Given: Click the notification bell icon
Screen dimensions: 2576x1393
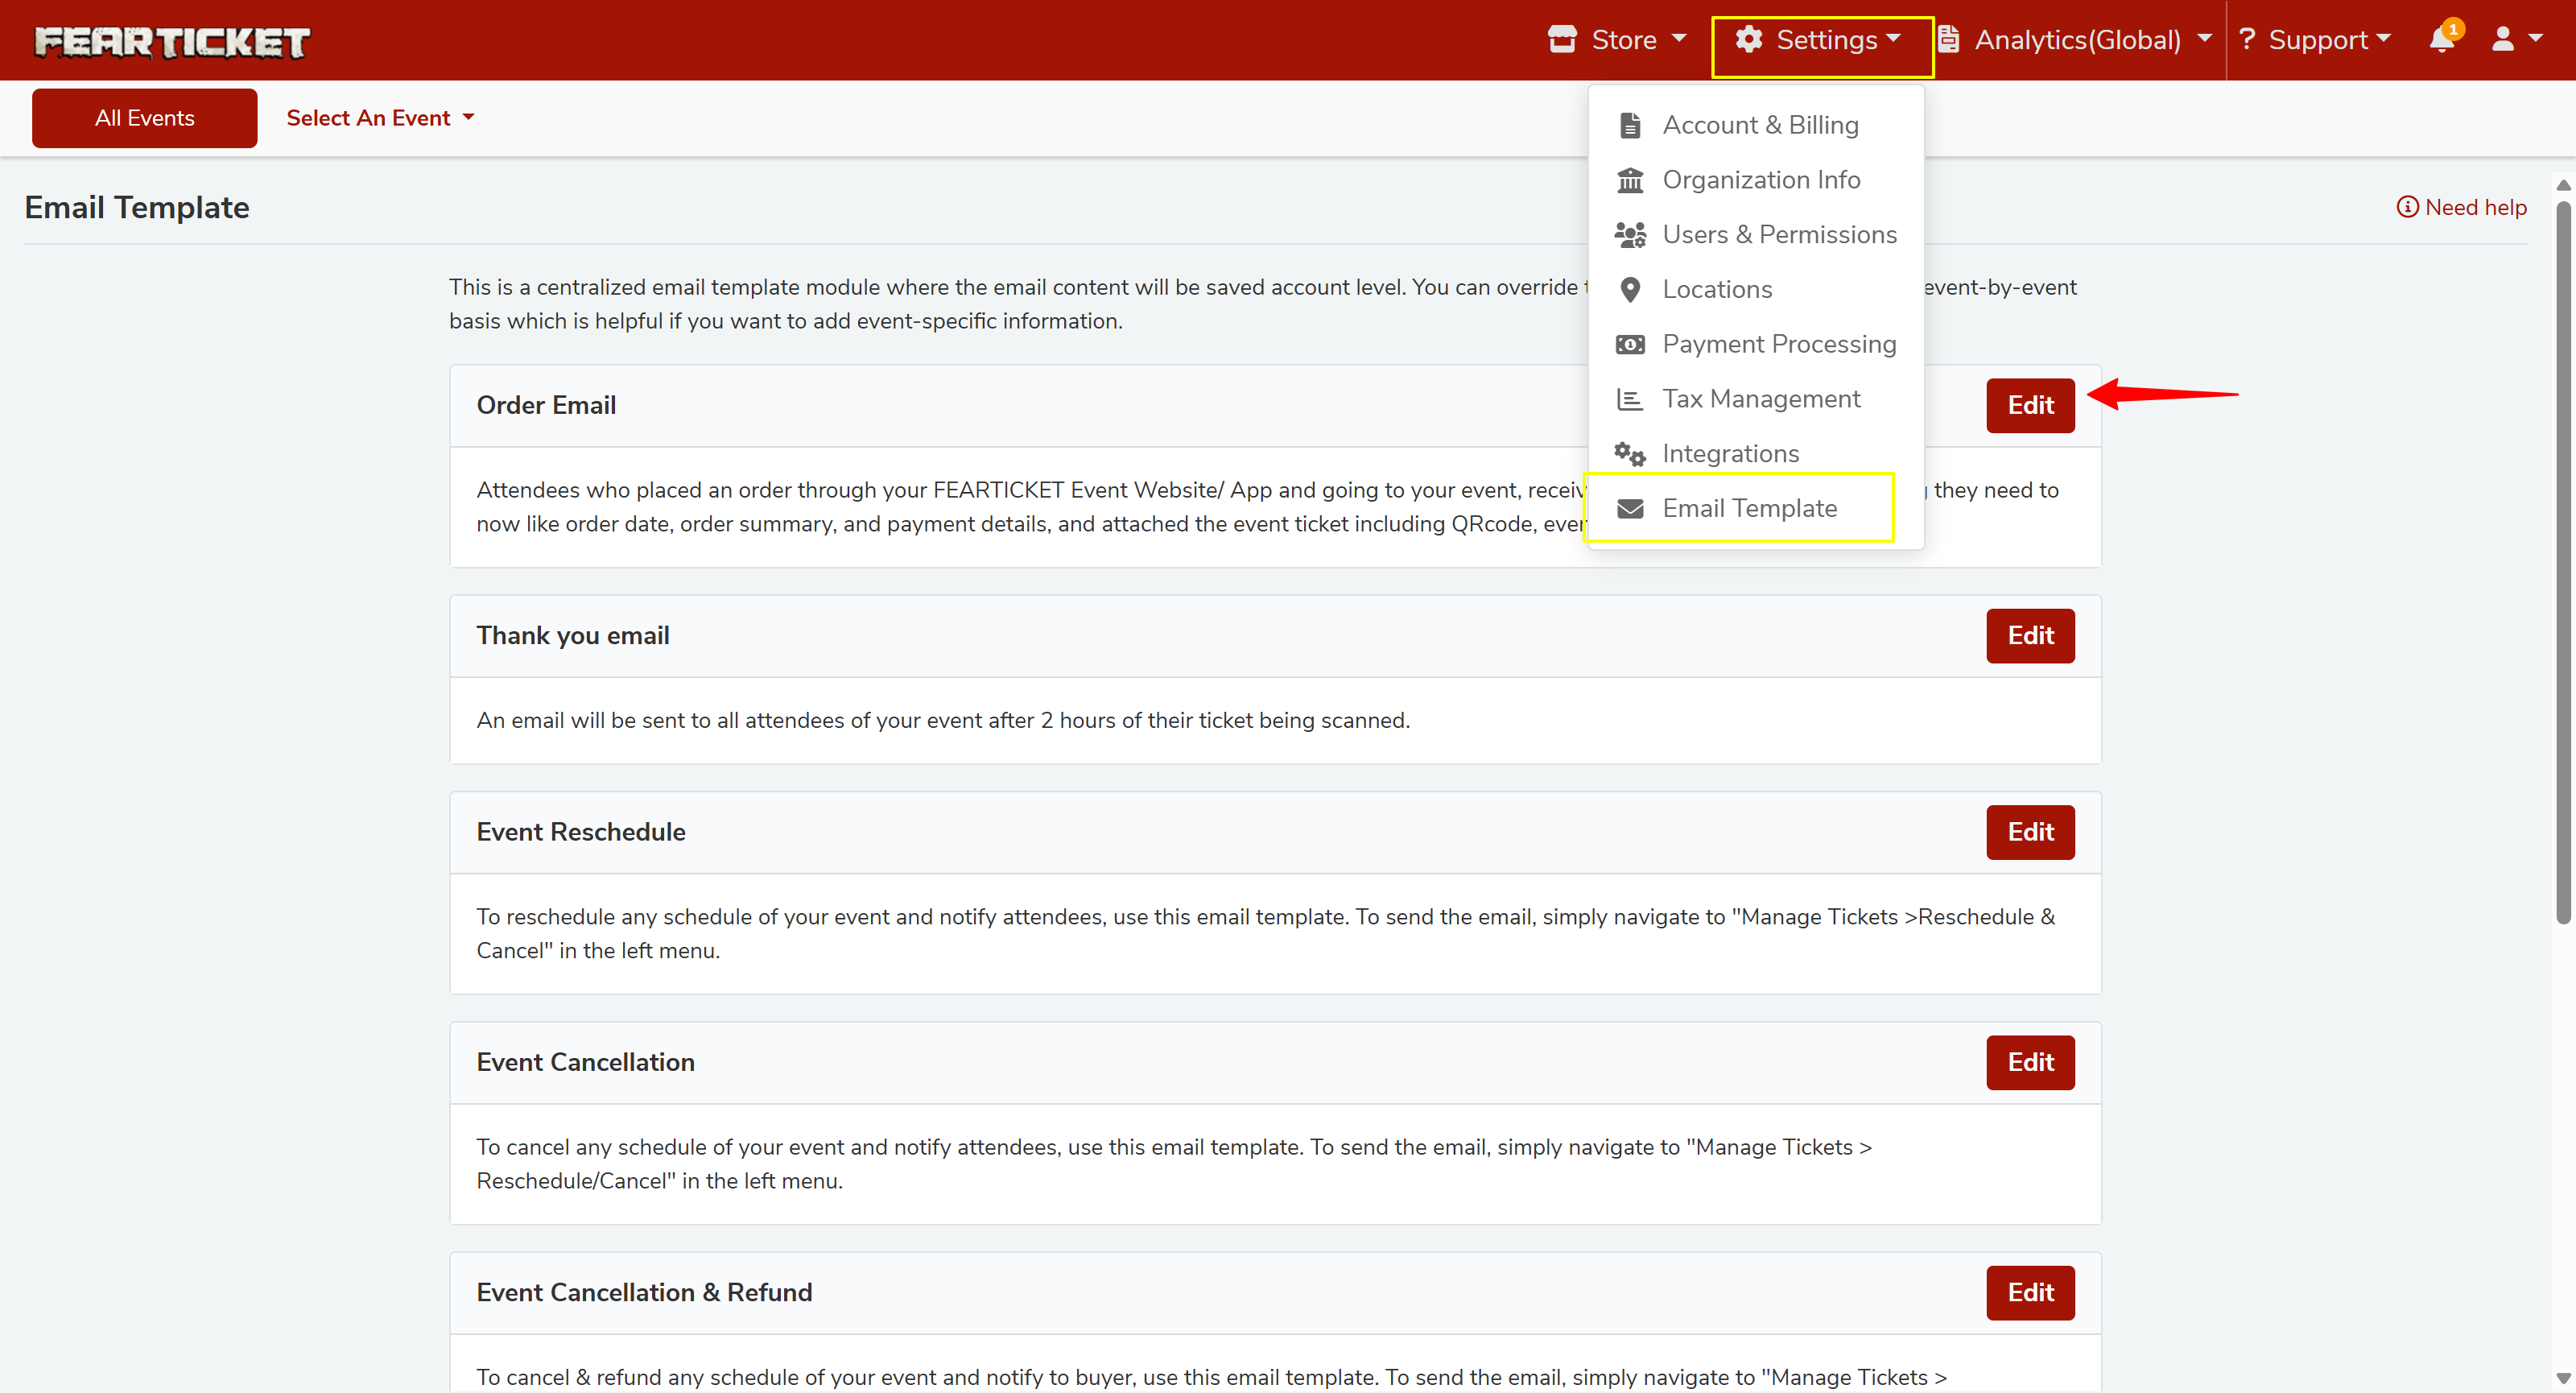Looking at the screenshot, I should click(x=2441, y=40).
